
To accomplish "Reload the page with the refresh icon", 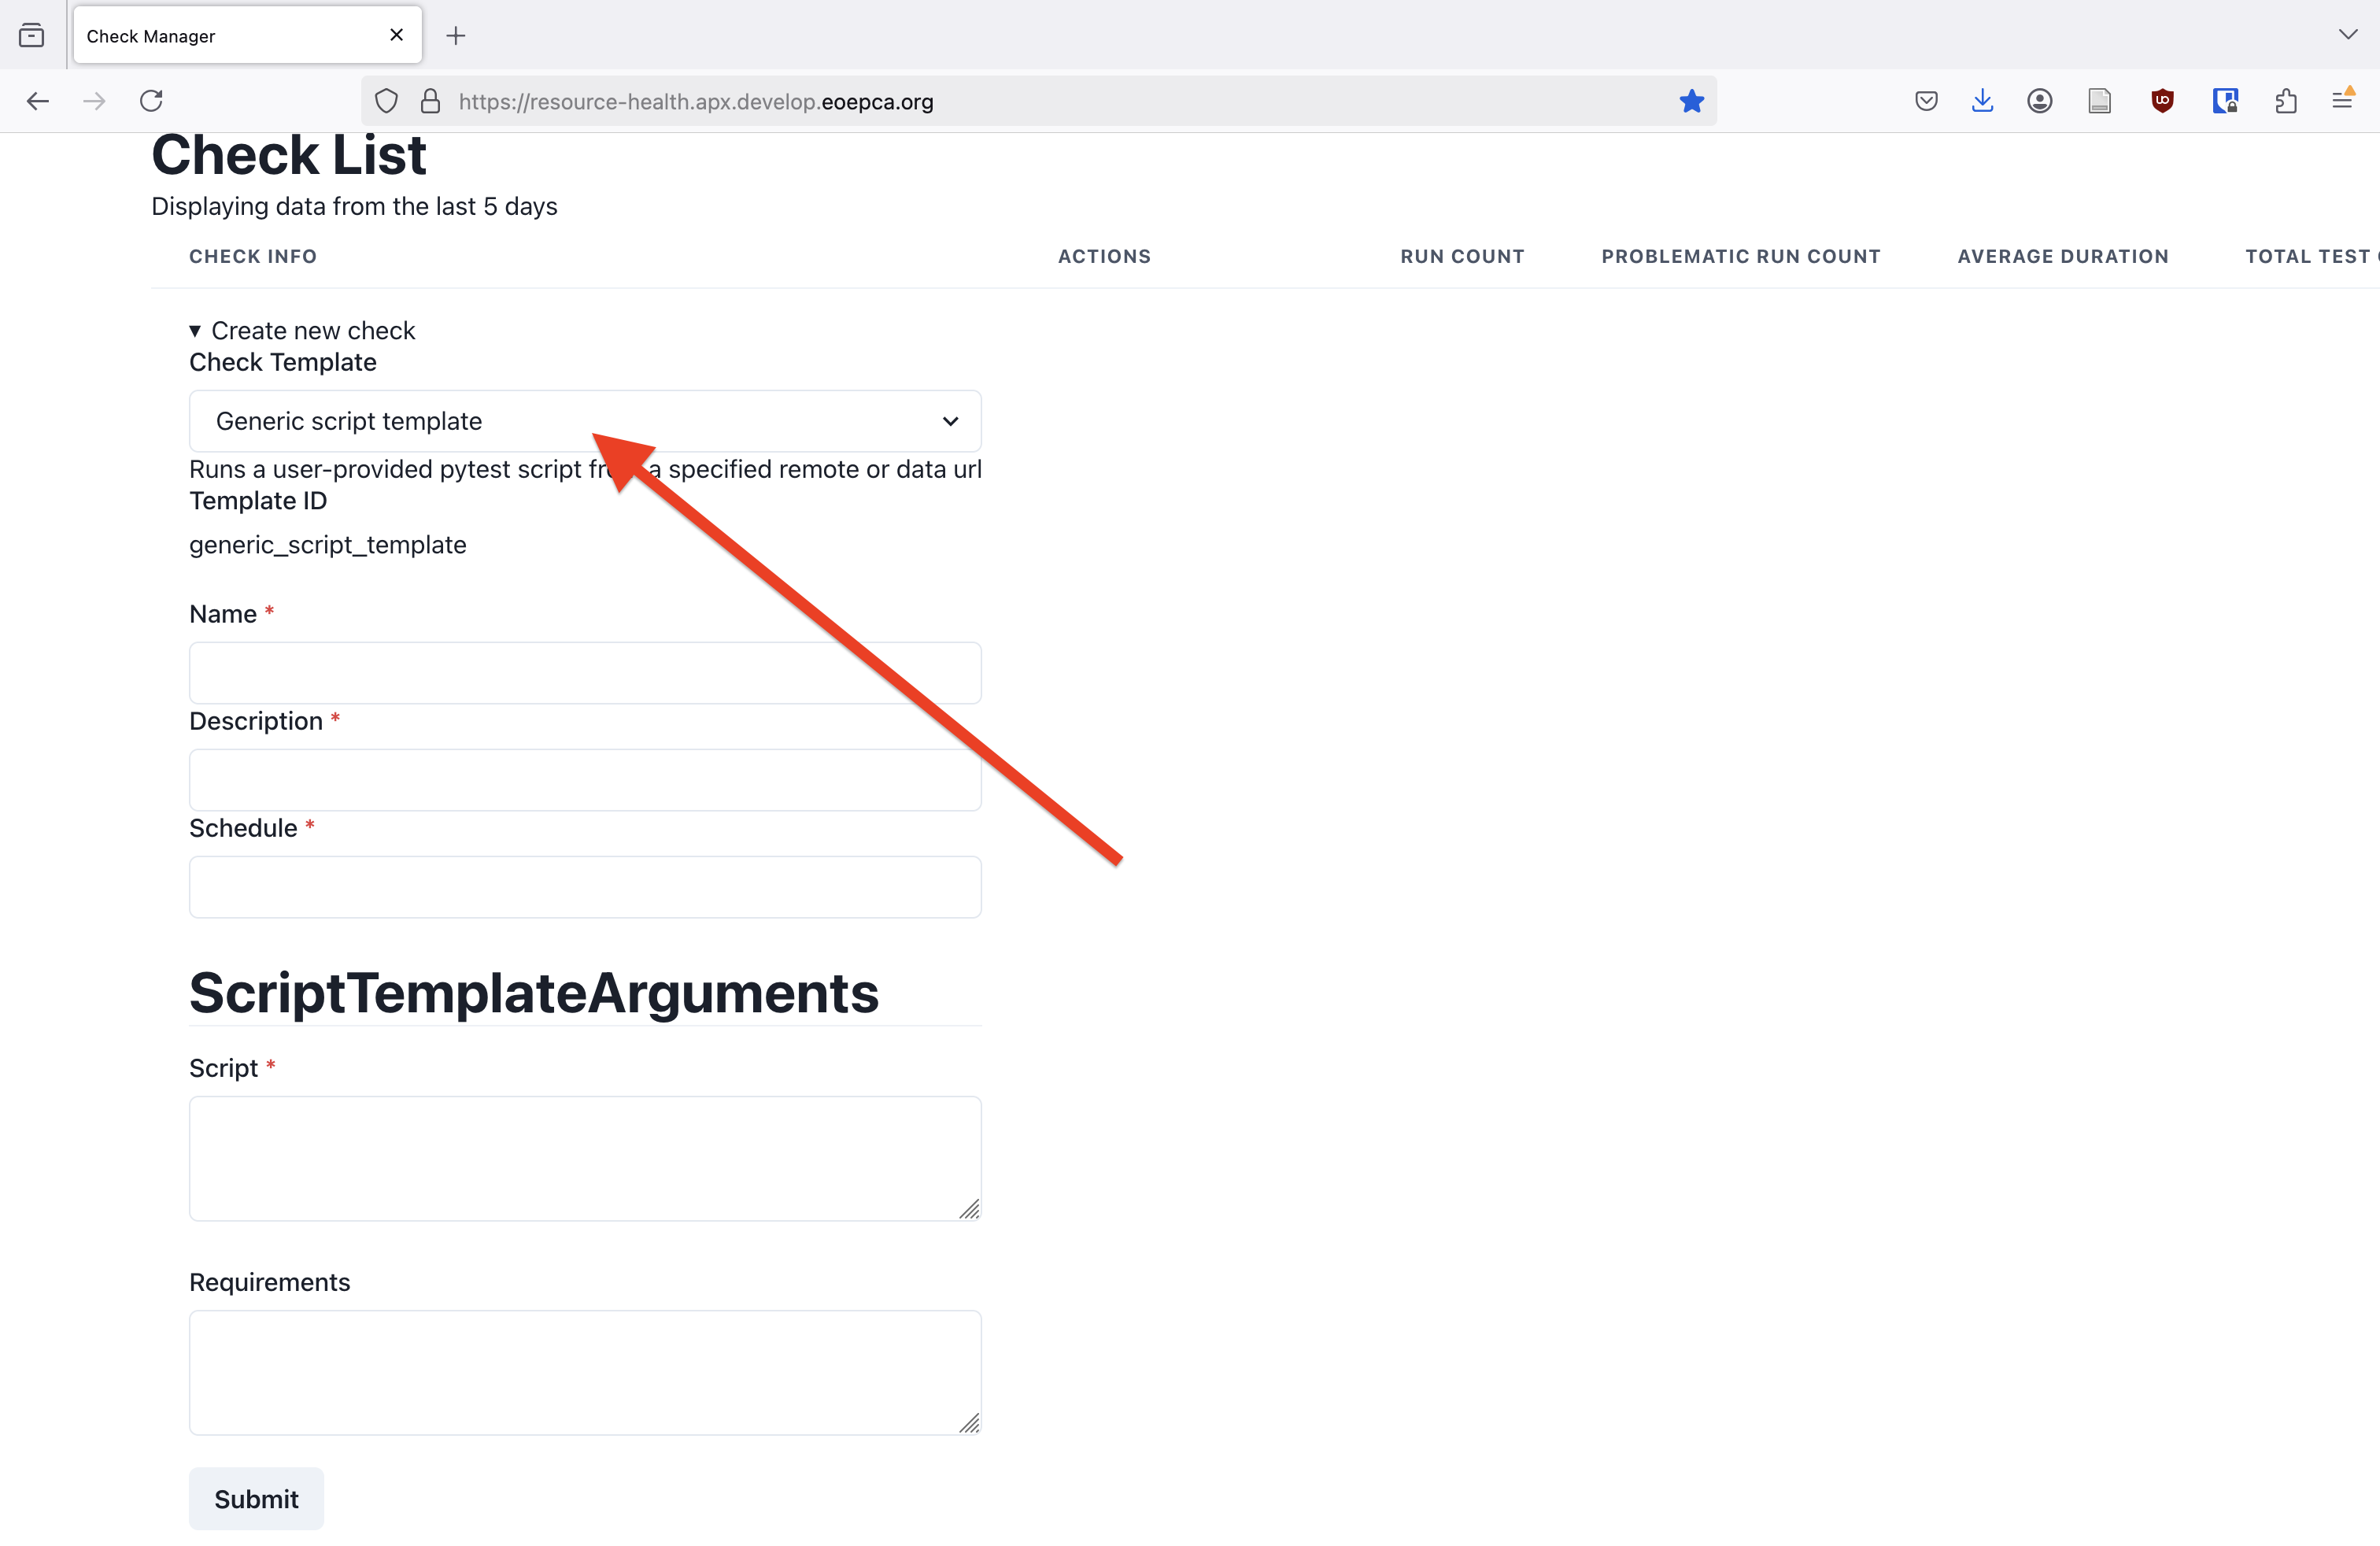I will [151, 101].
